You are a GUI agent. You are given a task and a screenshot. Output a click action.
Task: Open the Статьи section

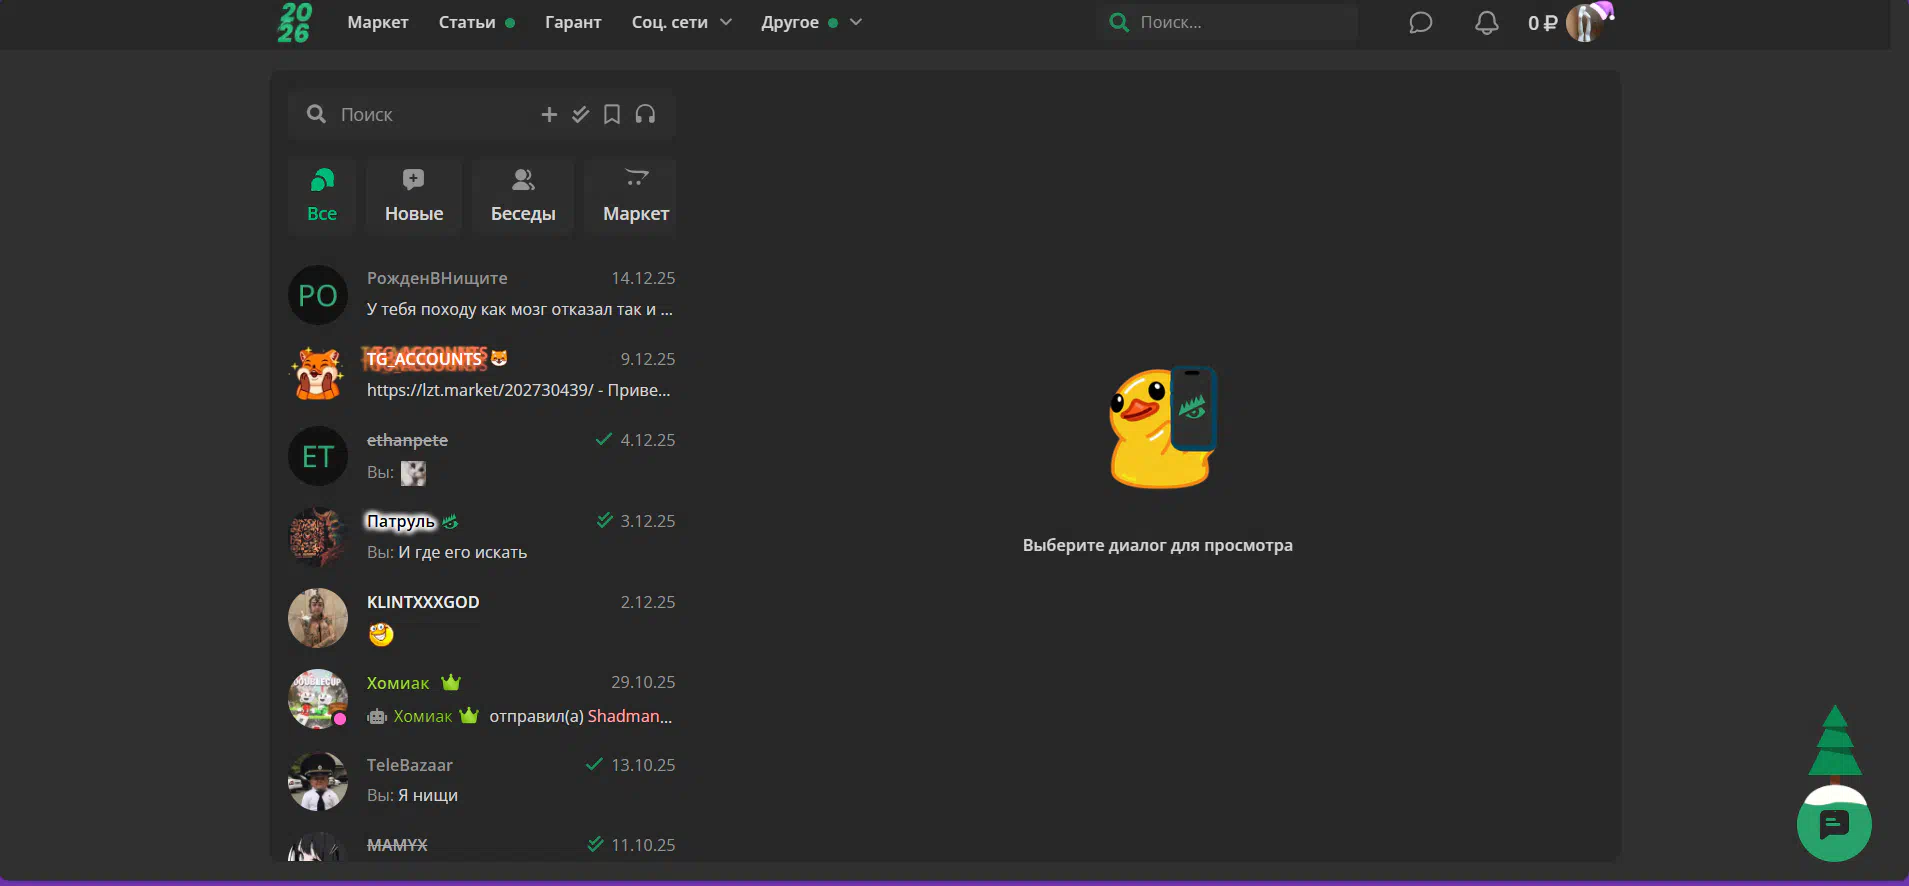(x=467, y=22)
